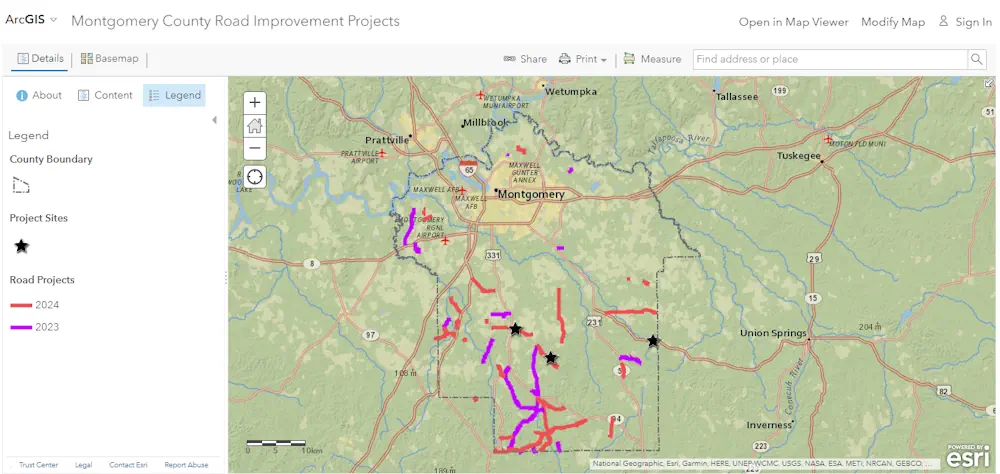The image size is (1000, 474).
Task: Open the Legal link
Action: coord(84,465)
